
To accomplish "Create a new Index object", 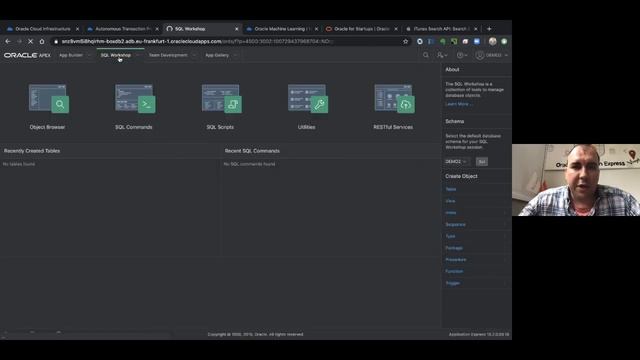I will coord(451,213).
